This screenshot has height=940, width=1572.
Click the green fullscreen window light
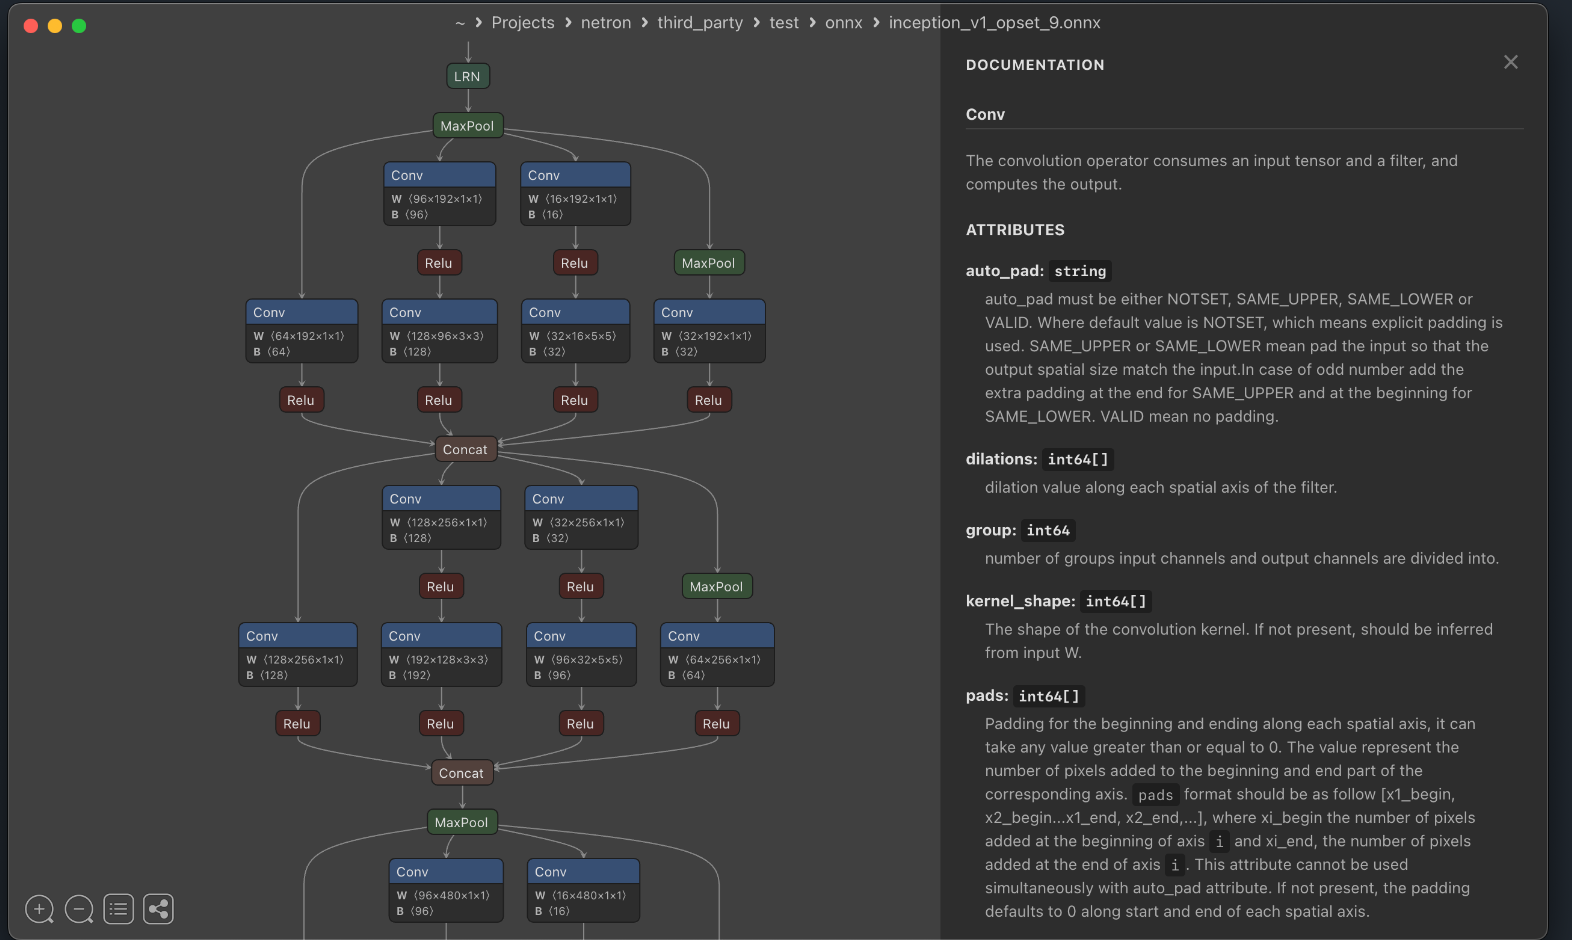(79, 26)
